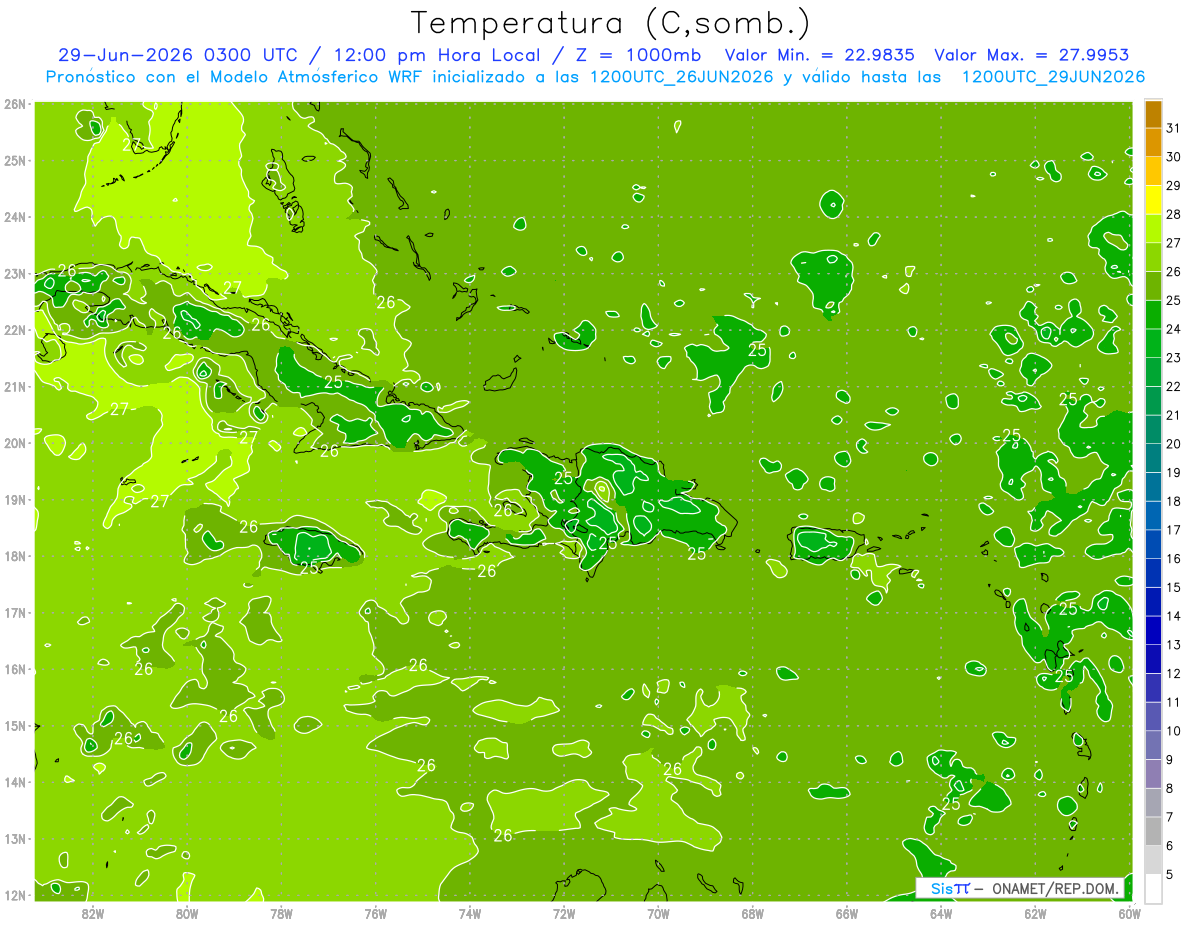Click the '72W' longitude axis label
The image size is (1200, 927).
pos(564,913)
